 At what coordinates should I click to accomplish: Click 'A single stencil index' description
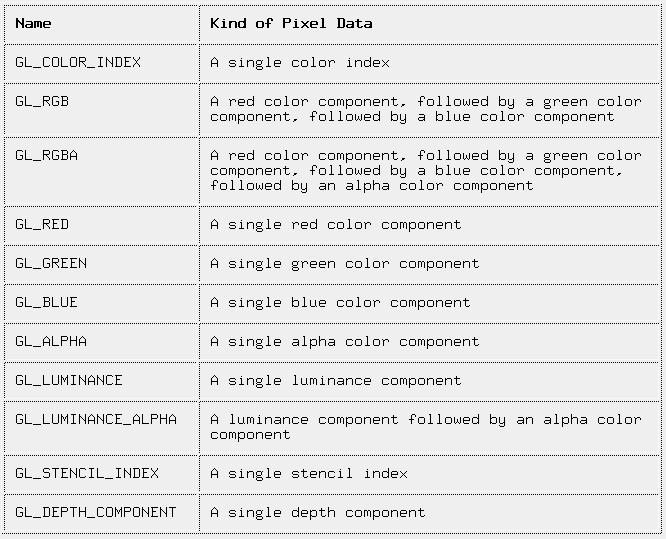coord(309,473)
